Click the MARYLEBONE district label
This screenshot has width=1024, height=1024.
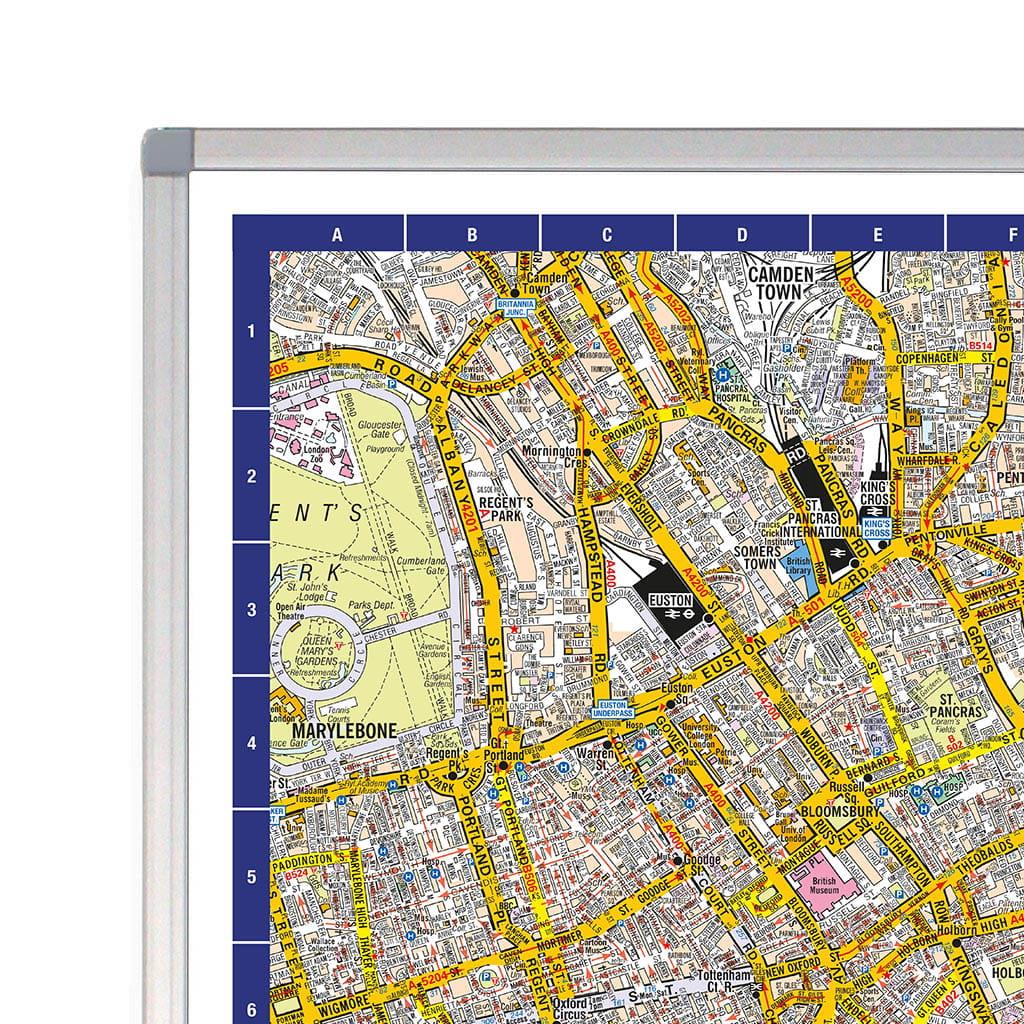coord(344,730)
